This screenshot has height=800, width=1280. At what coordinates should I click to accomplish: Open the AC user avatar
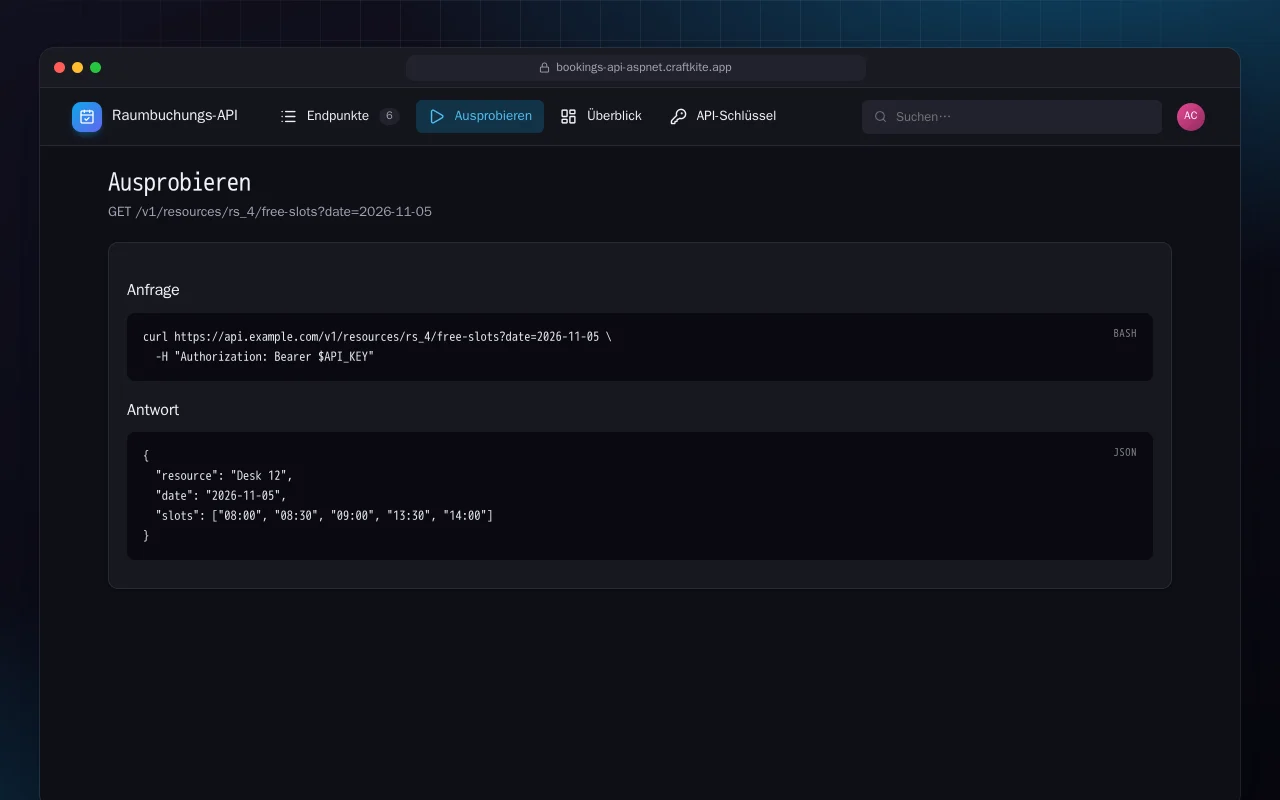click(1191, 117)
